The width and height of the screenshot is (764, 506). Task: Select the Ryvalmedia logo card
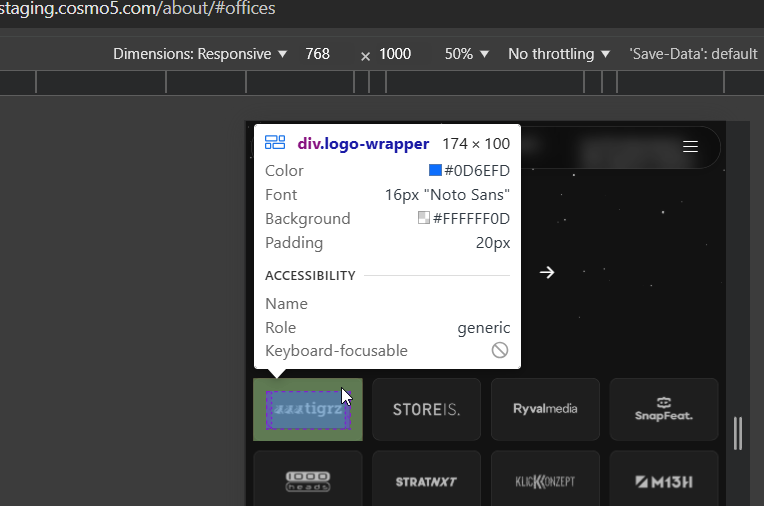pyautogui.click(x=545, y=409)
